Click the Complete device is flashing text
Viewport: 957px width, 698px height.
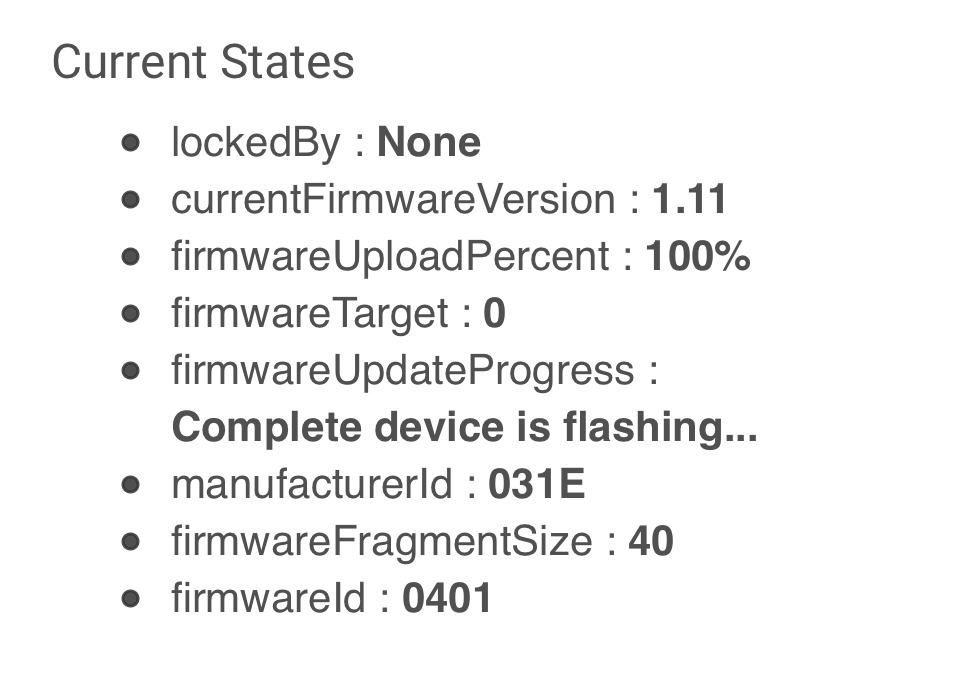(x=464, y=428)
